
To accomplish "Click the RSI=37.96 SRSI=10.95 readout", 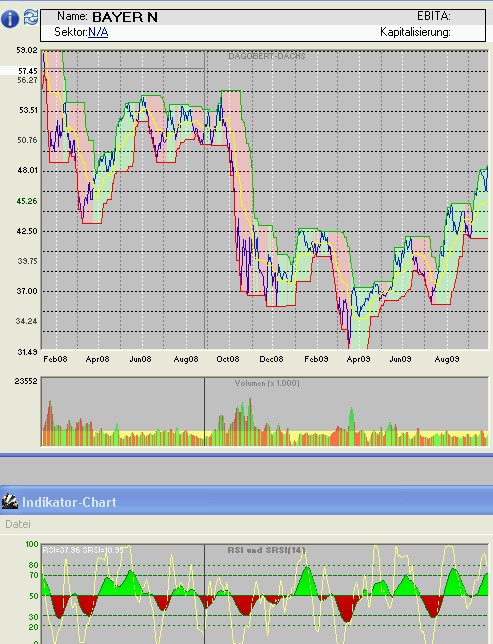I will click(x=83, y=550).
